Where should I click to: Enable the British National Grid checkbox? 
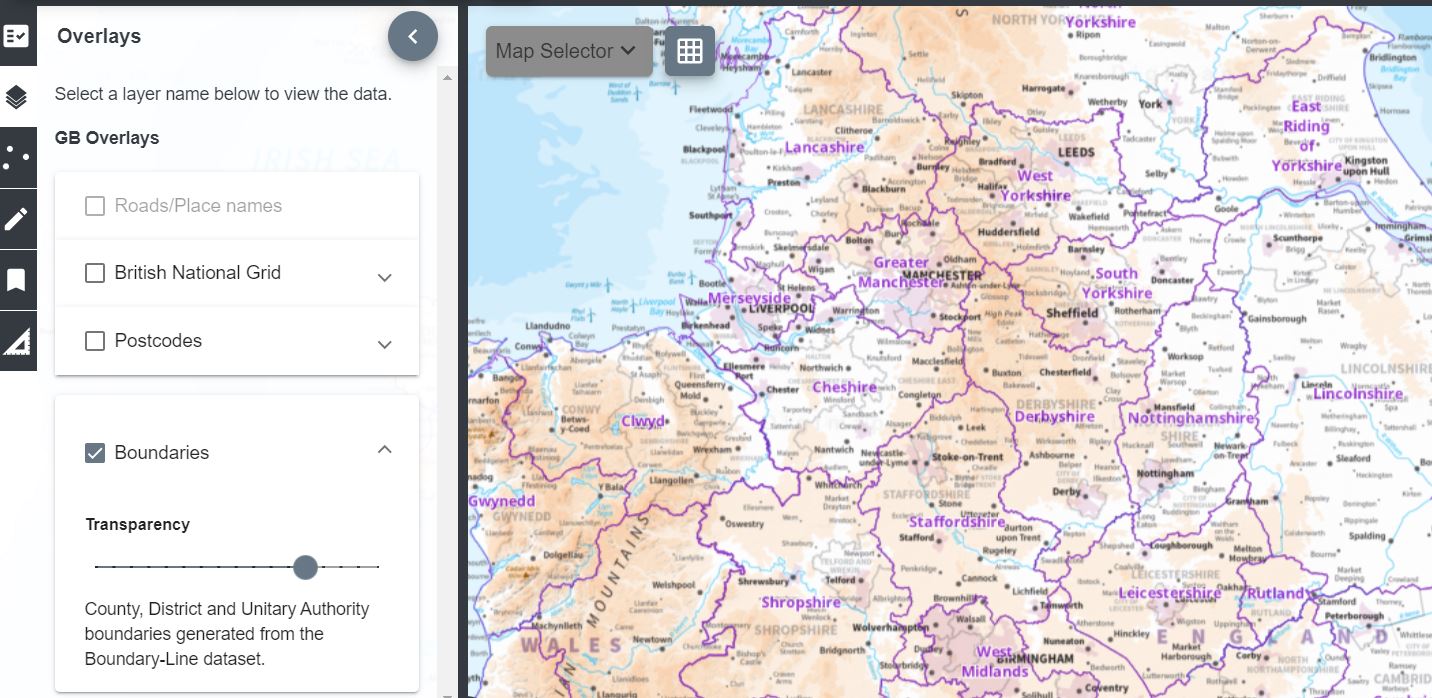(95, 273)
